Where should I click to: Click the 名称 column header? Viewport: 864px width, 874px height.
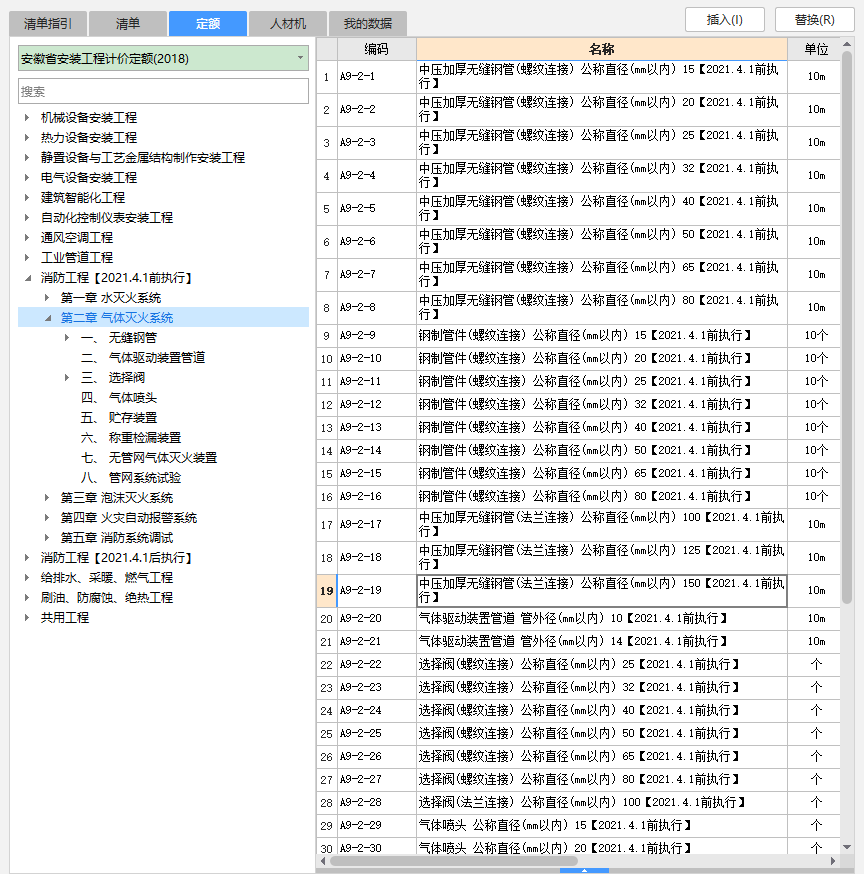(601, 49)
